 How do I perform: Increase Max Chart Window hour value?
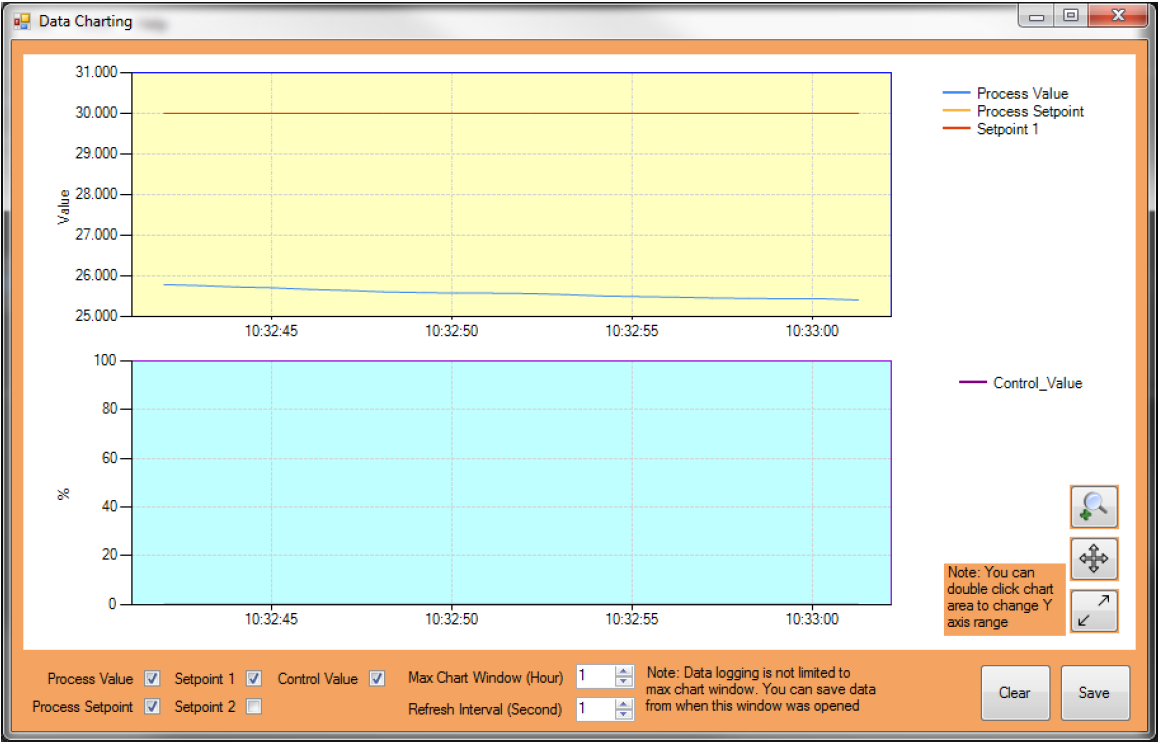624,672
